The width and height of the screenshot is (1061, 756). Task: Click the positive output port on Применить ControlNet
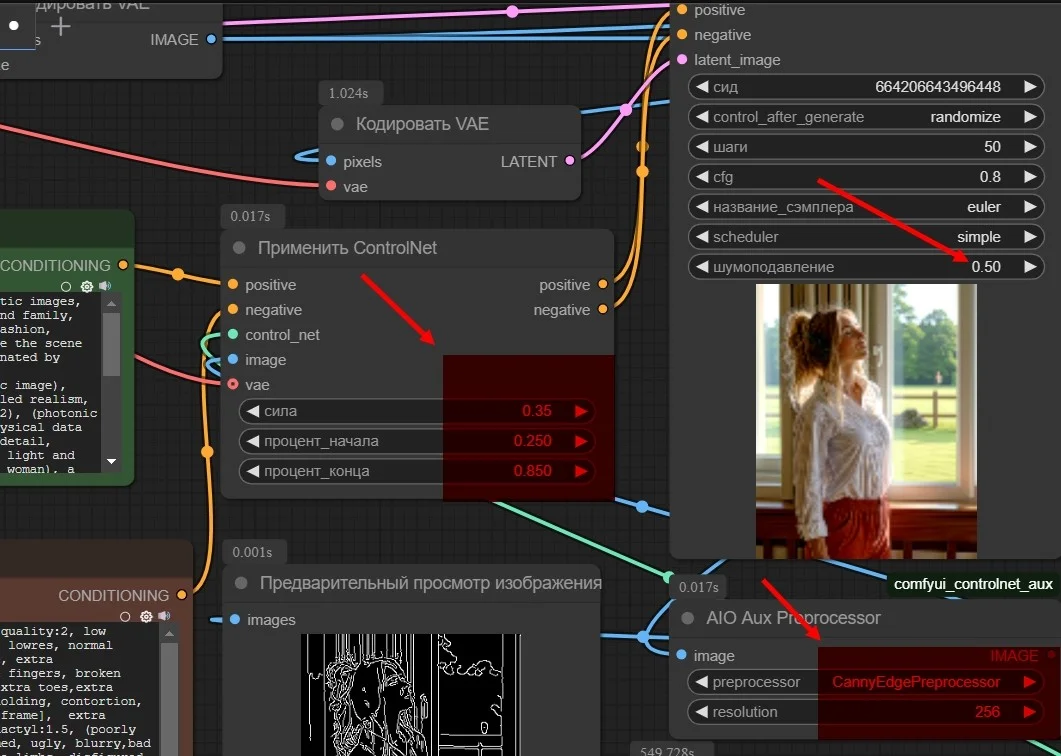coord(602,284)
